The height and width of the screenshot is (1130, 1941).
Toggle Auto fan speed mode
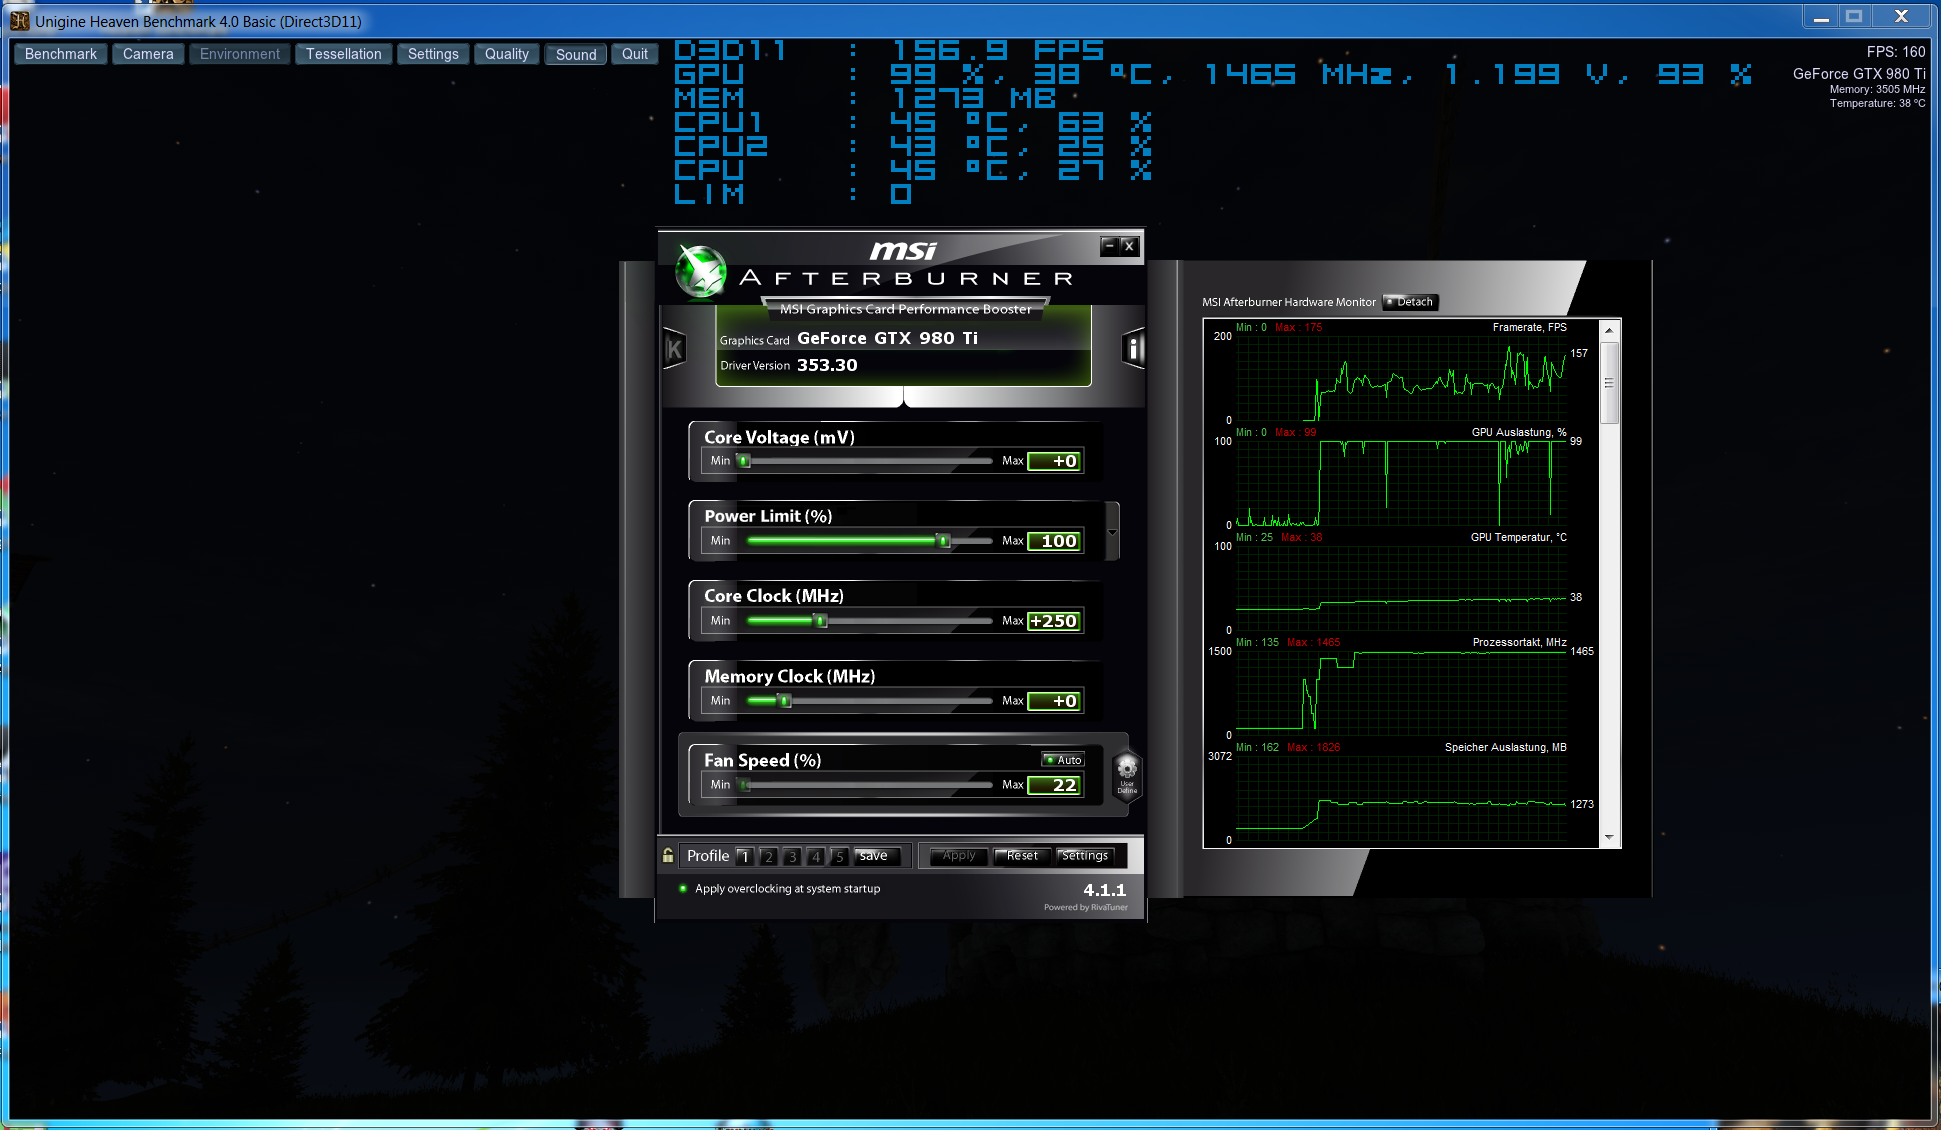tap(1063, 760)
